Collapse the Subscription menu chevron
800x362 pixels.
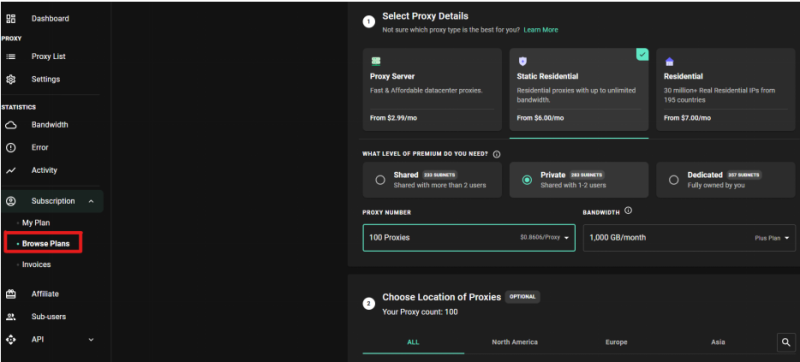pyautogui.click(x=91, y=201)
